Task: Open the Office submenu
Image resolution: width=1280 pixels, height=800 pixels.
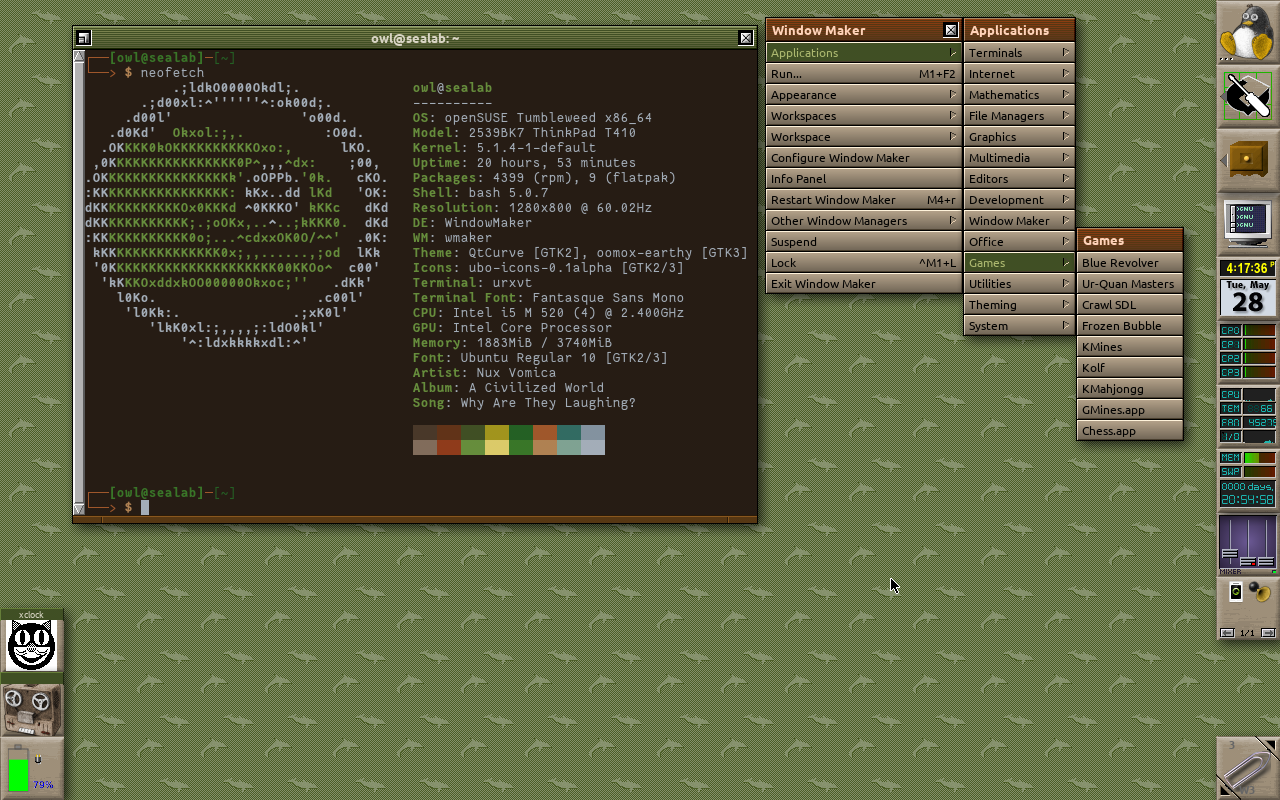Action: click(x=1019, y=241)
